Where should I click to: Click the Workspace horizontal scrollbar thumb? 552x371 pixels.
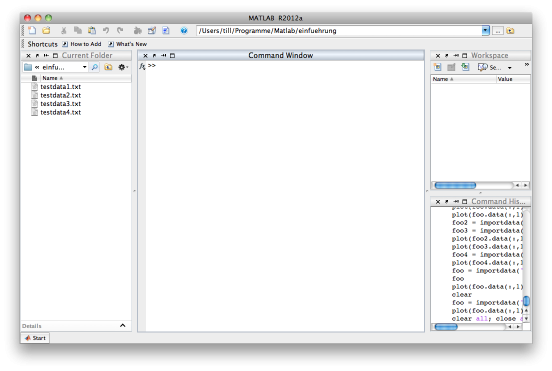[455, 185]
